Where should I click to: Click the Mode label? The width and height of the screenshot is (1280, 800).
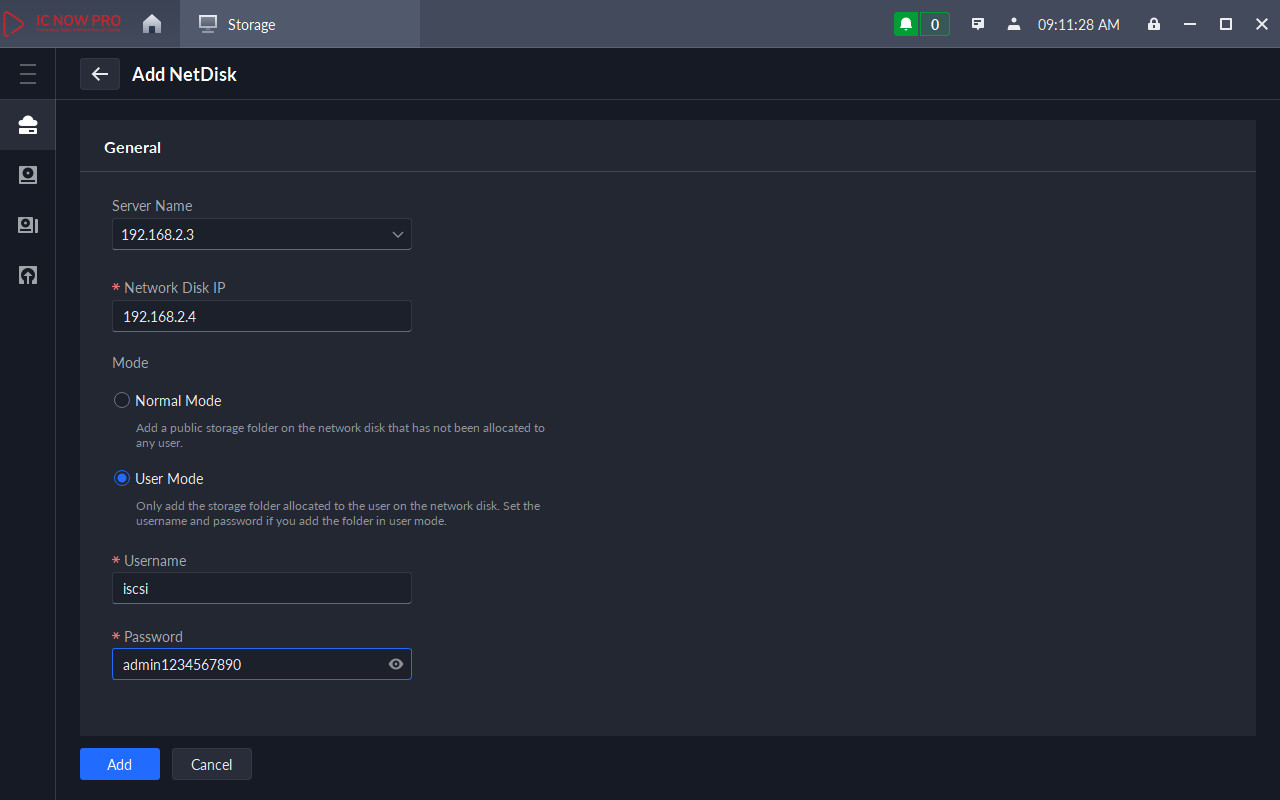tap(130, 362)
